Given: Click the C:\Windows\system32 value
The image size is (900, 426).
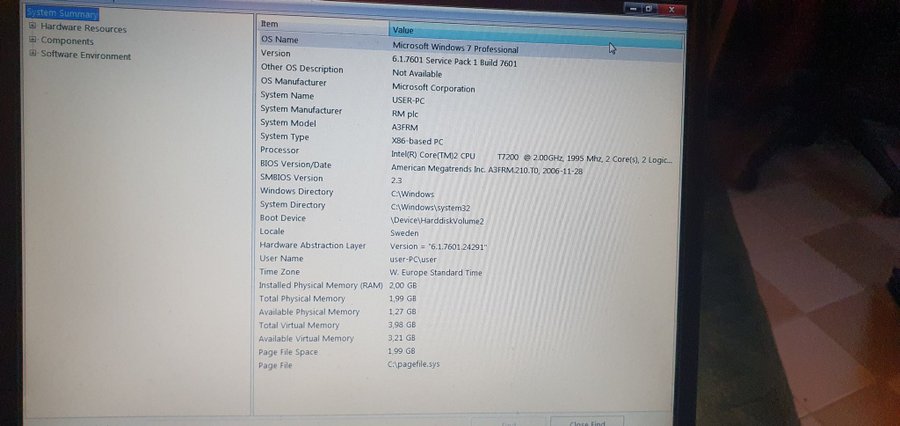Looking at the screenshot, I should pyautogui.click(x=430, y=208).
